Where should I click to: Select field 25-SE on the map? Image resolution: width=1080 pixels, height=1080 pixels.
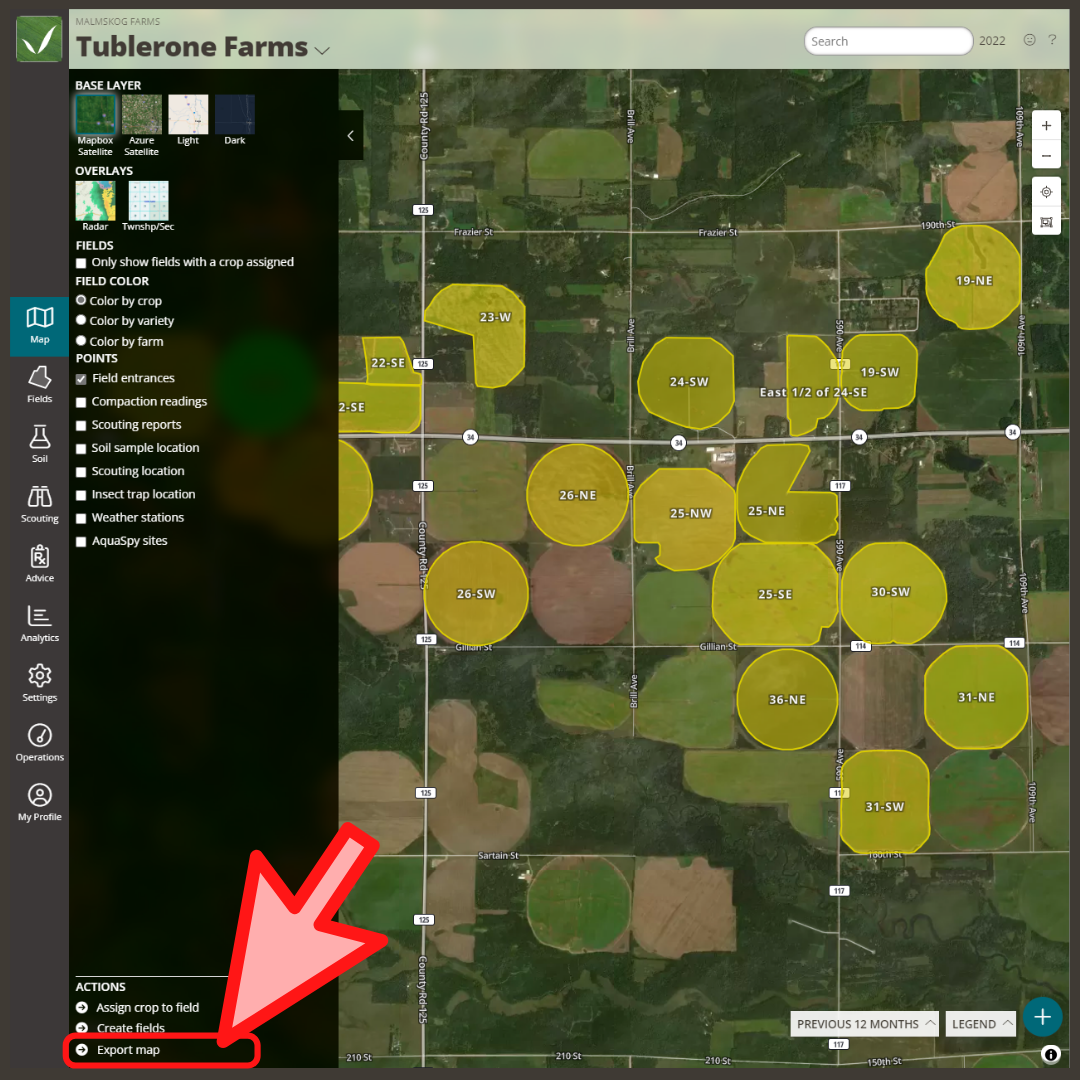click(776, 594)
